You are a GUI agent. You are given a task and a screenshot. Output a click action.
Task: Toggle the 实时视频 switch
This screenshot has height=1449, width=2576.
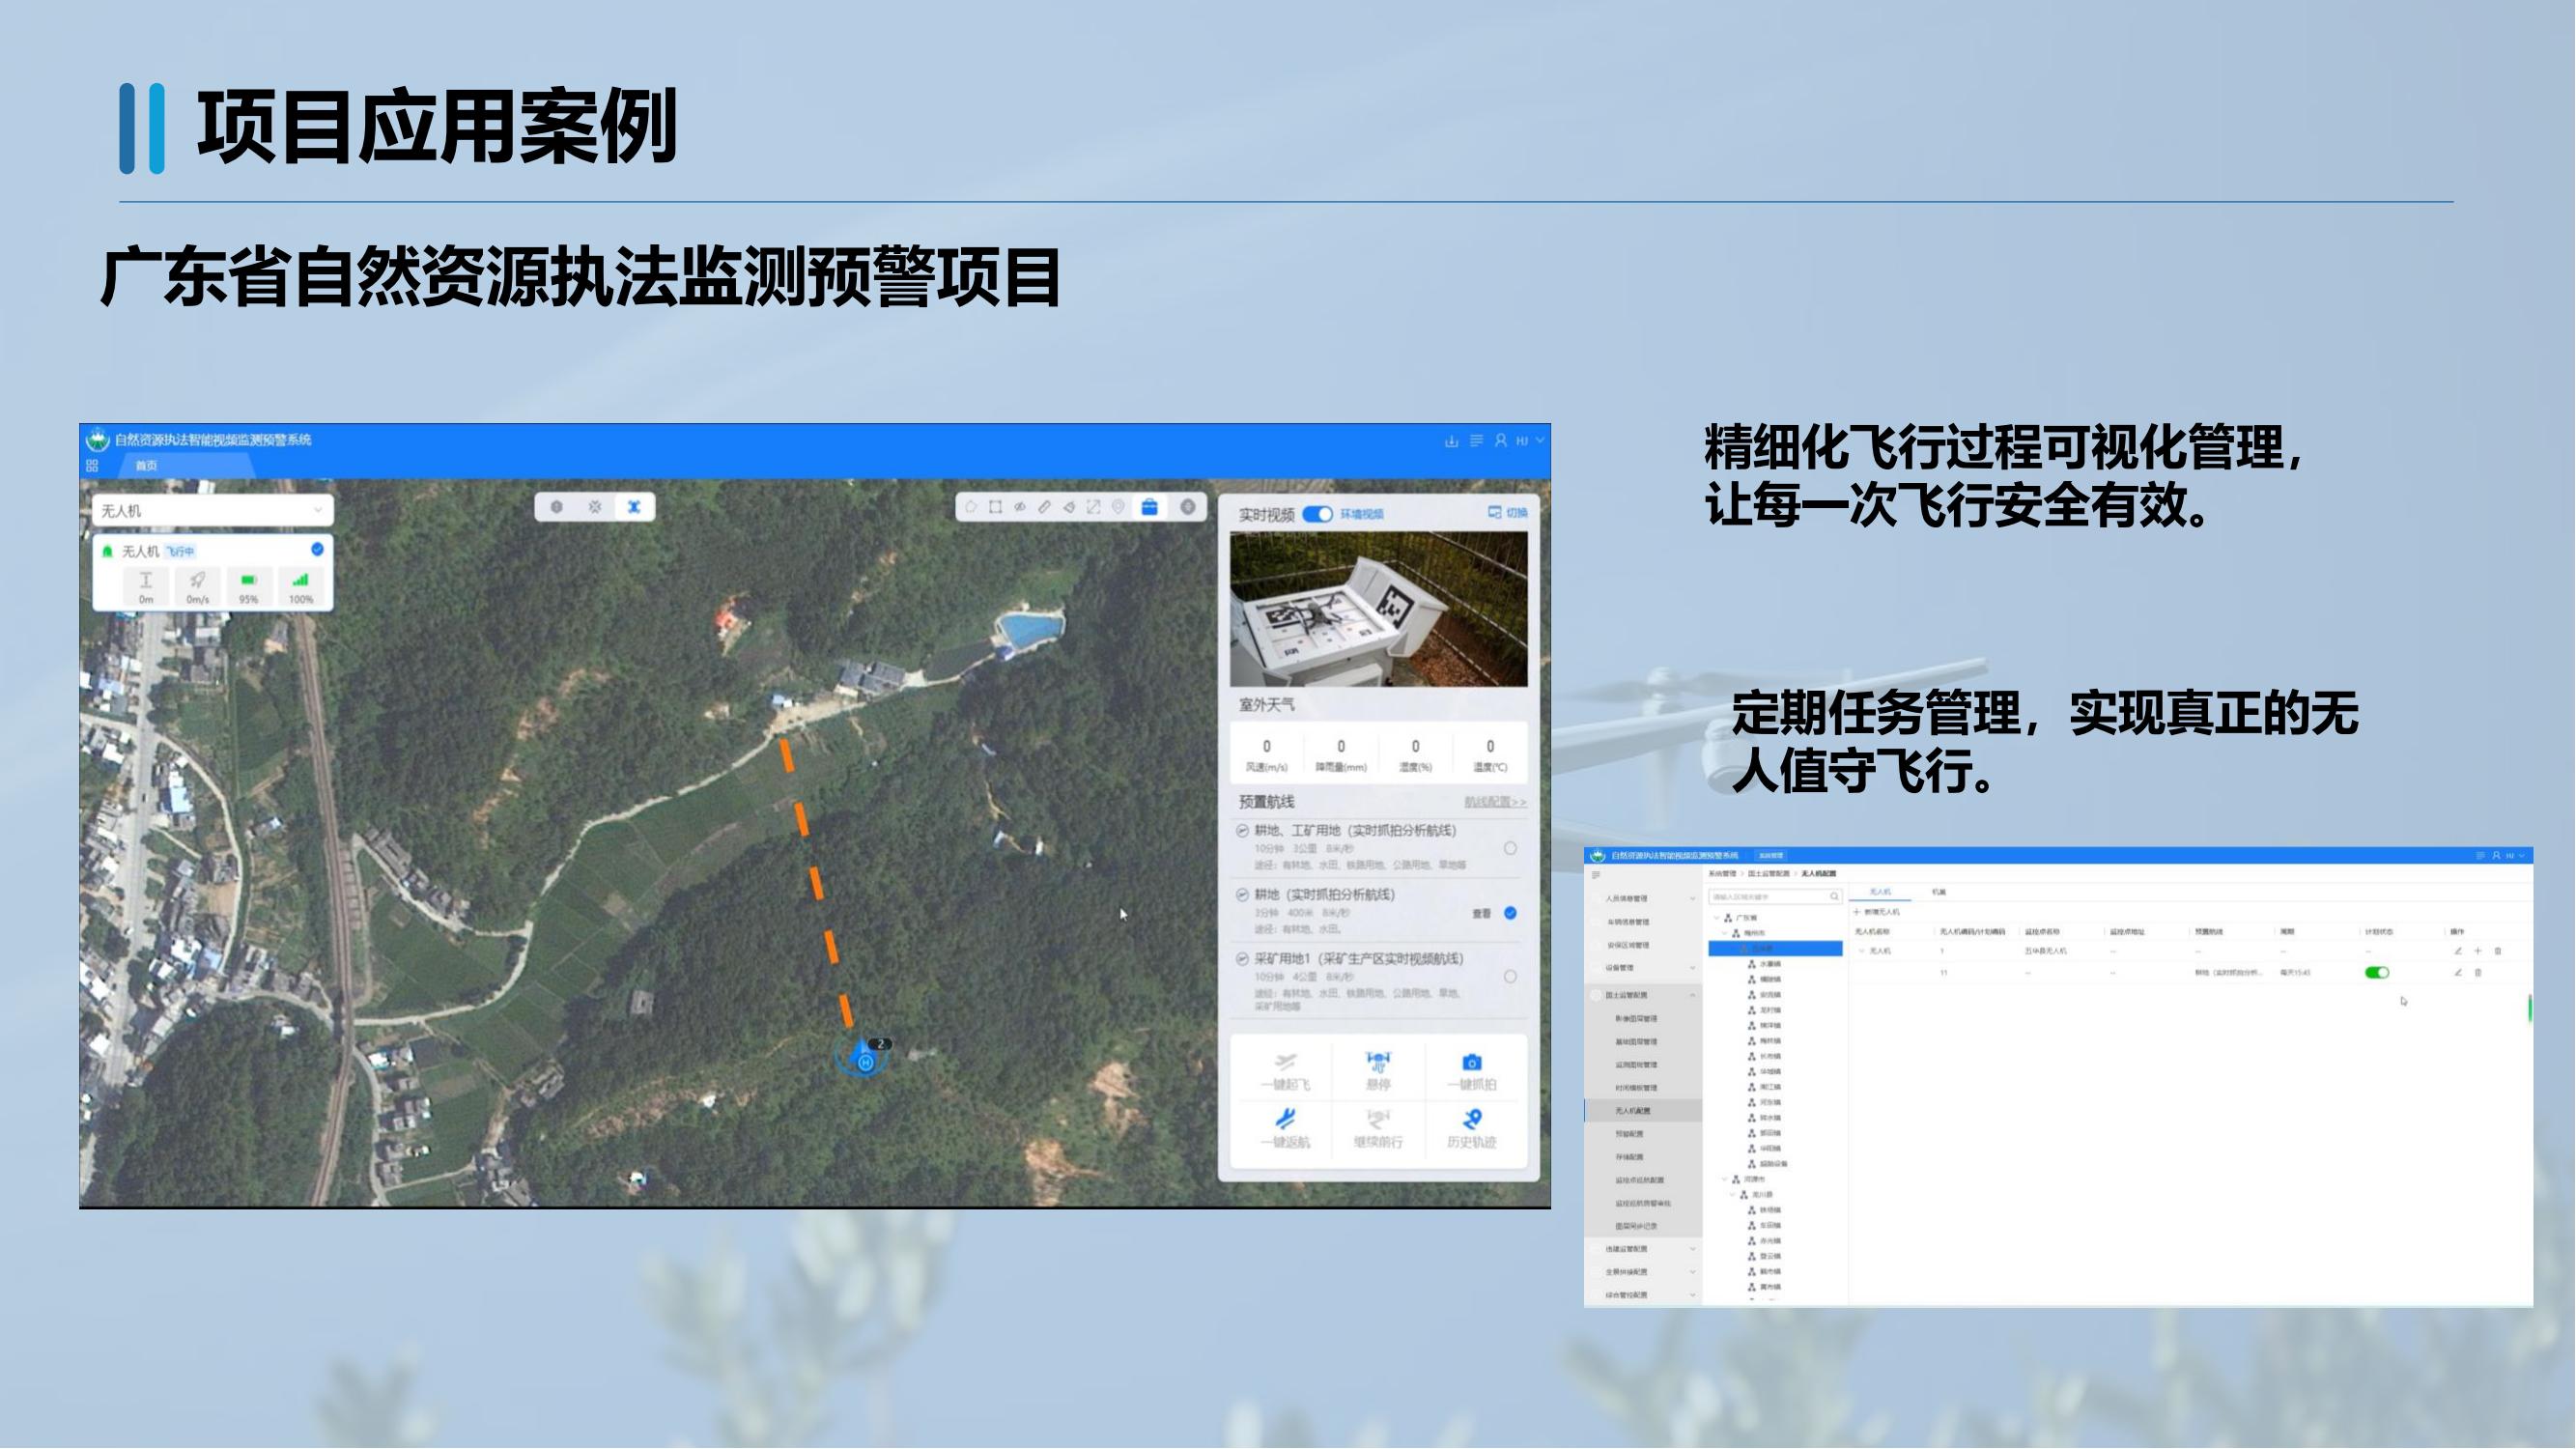[1317, 514]
